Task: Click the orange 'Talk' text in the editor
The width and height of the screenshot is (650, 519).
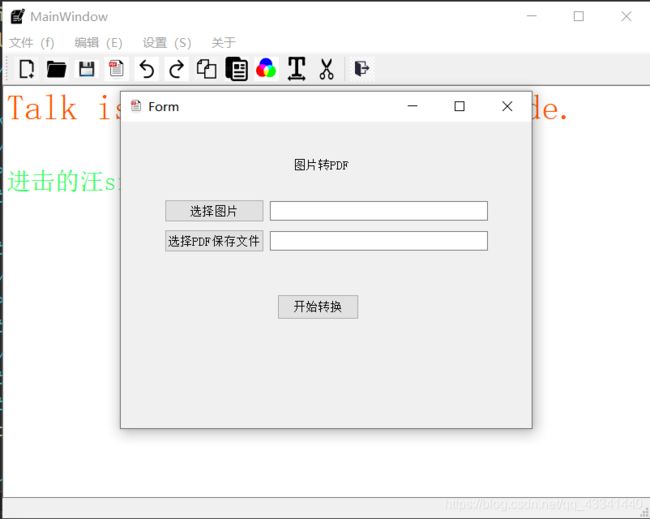Action: [42, 108]
